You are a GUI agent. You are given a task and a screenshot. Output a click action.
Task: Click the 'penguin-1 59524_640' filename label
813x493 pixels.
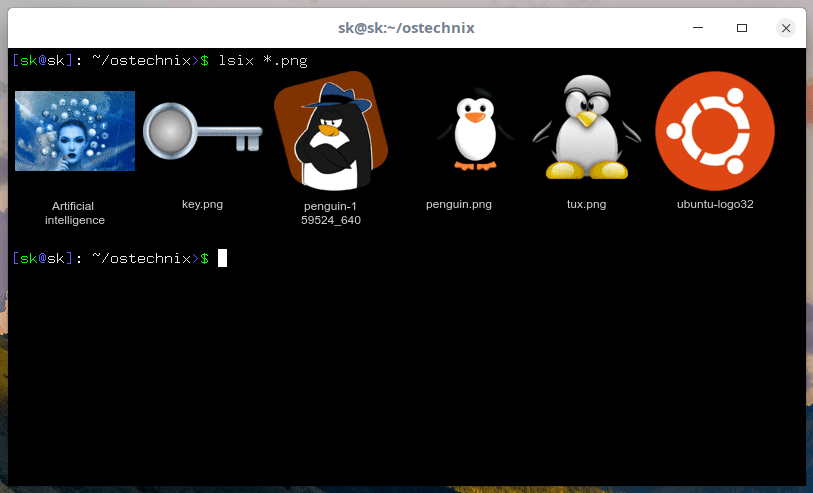tap(330, 213)
